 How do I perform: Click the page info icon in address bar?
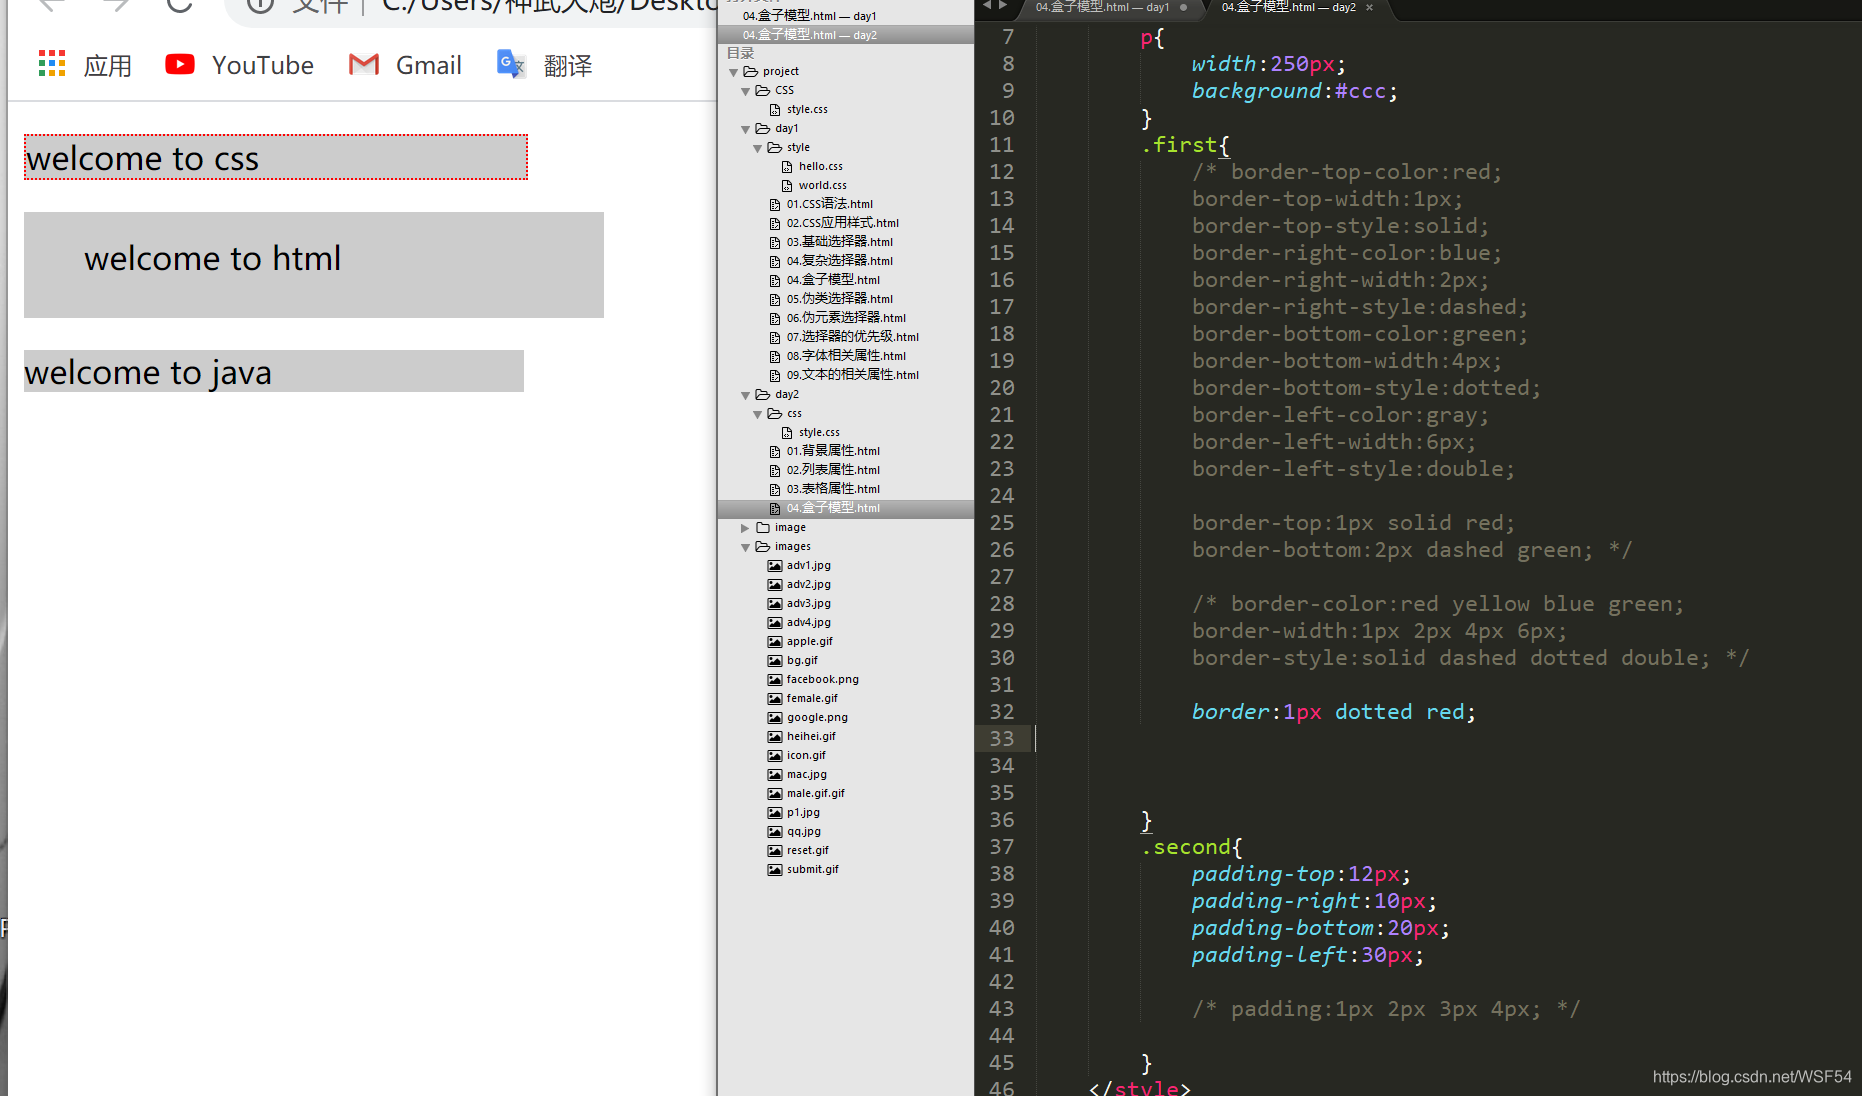[x=260, y=5]
